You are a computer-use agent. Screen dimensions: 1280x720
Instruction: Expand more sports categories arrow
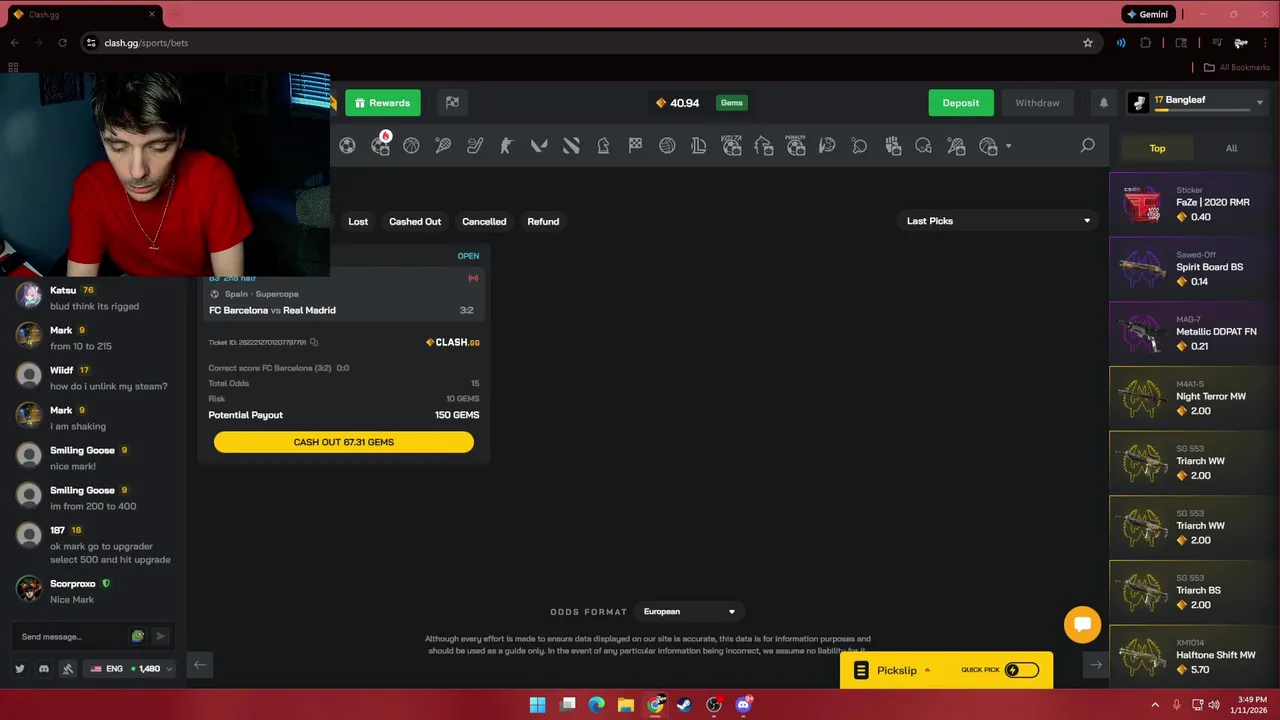coord(1008,146)
